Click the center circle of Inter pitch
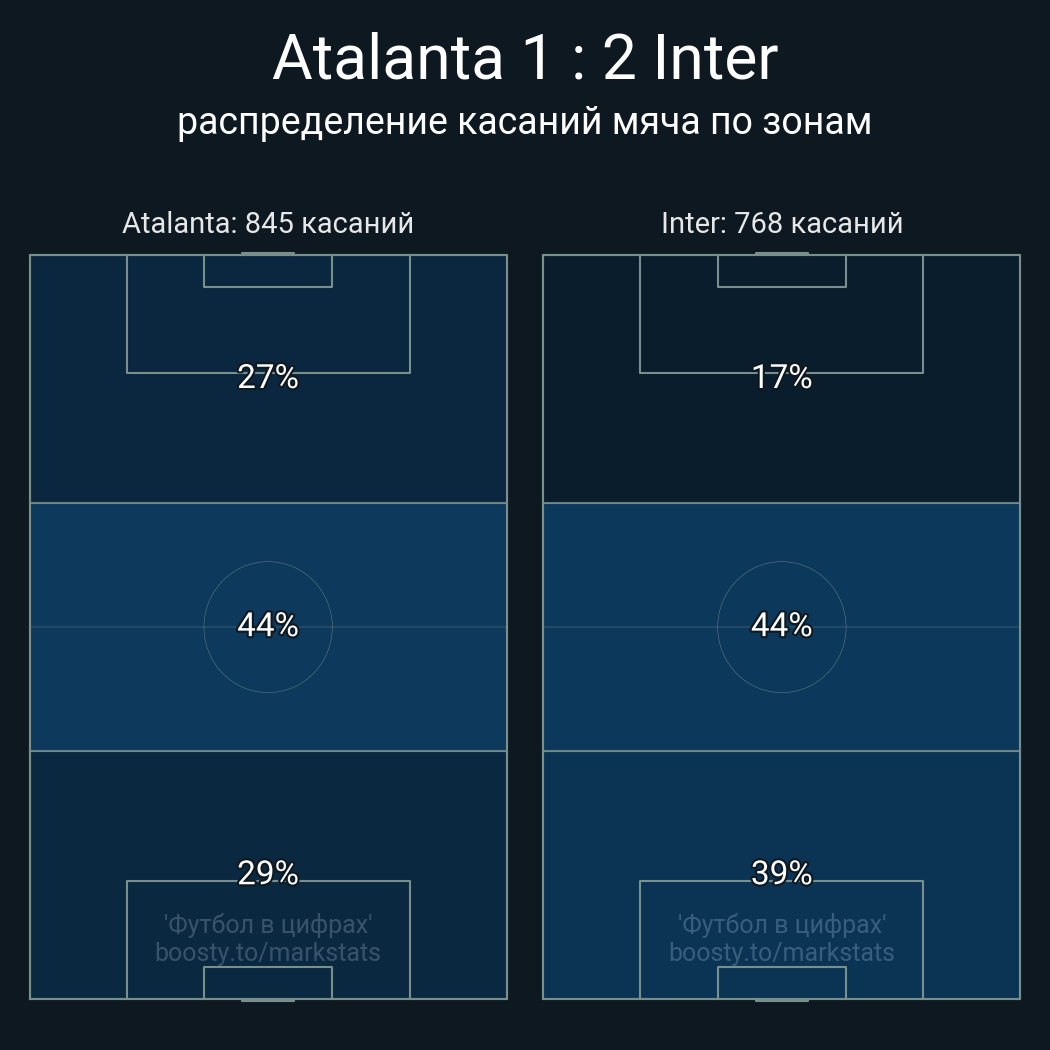The height and width of the screenshot is (1050, 1050). 781,627
